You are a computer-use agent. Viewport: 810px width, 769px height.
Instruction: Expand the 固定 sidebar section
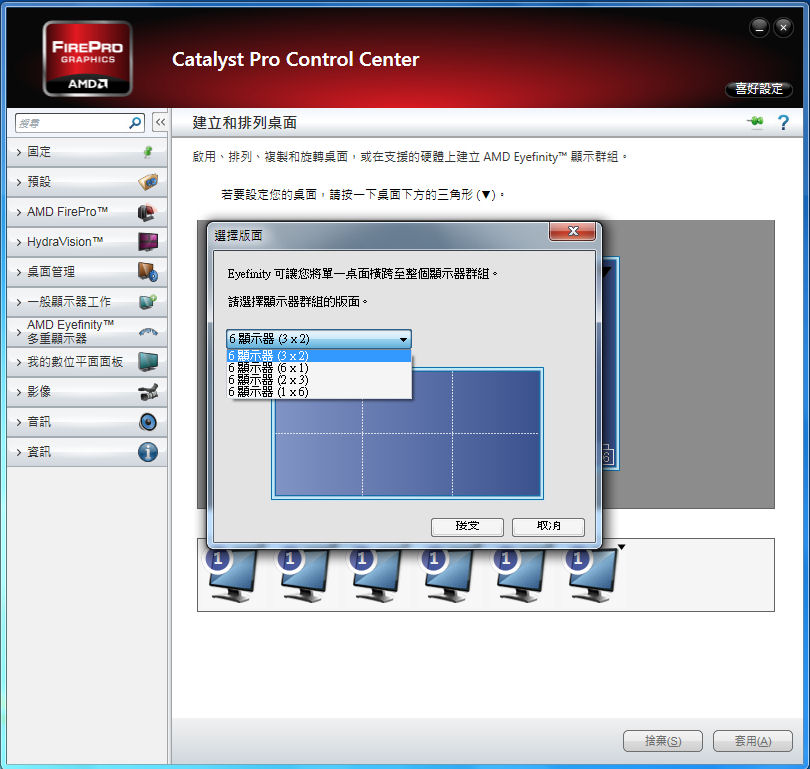point(87,152)
